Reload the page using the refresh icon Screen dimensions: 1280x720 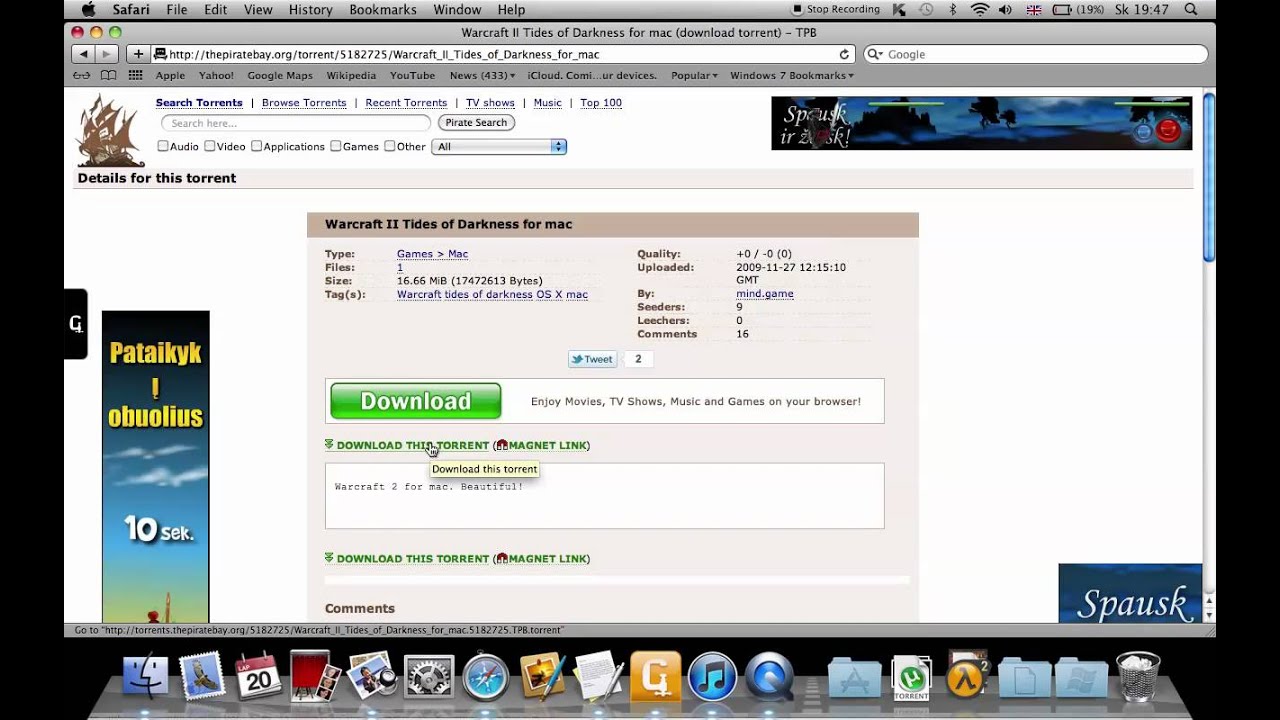coord(844,55)
